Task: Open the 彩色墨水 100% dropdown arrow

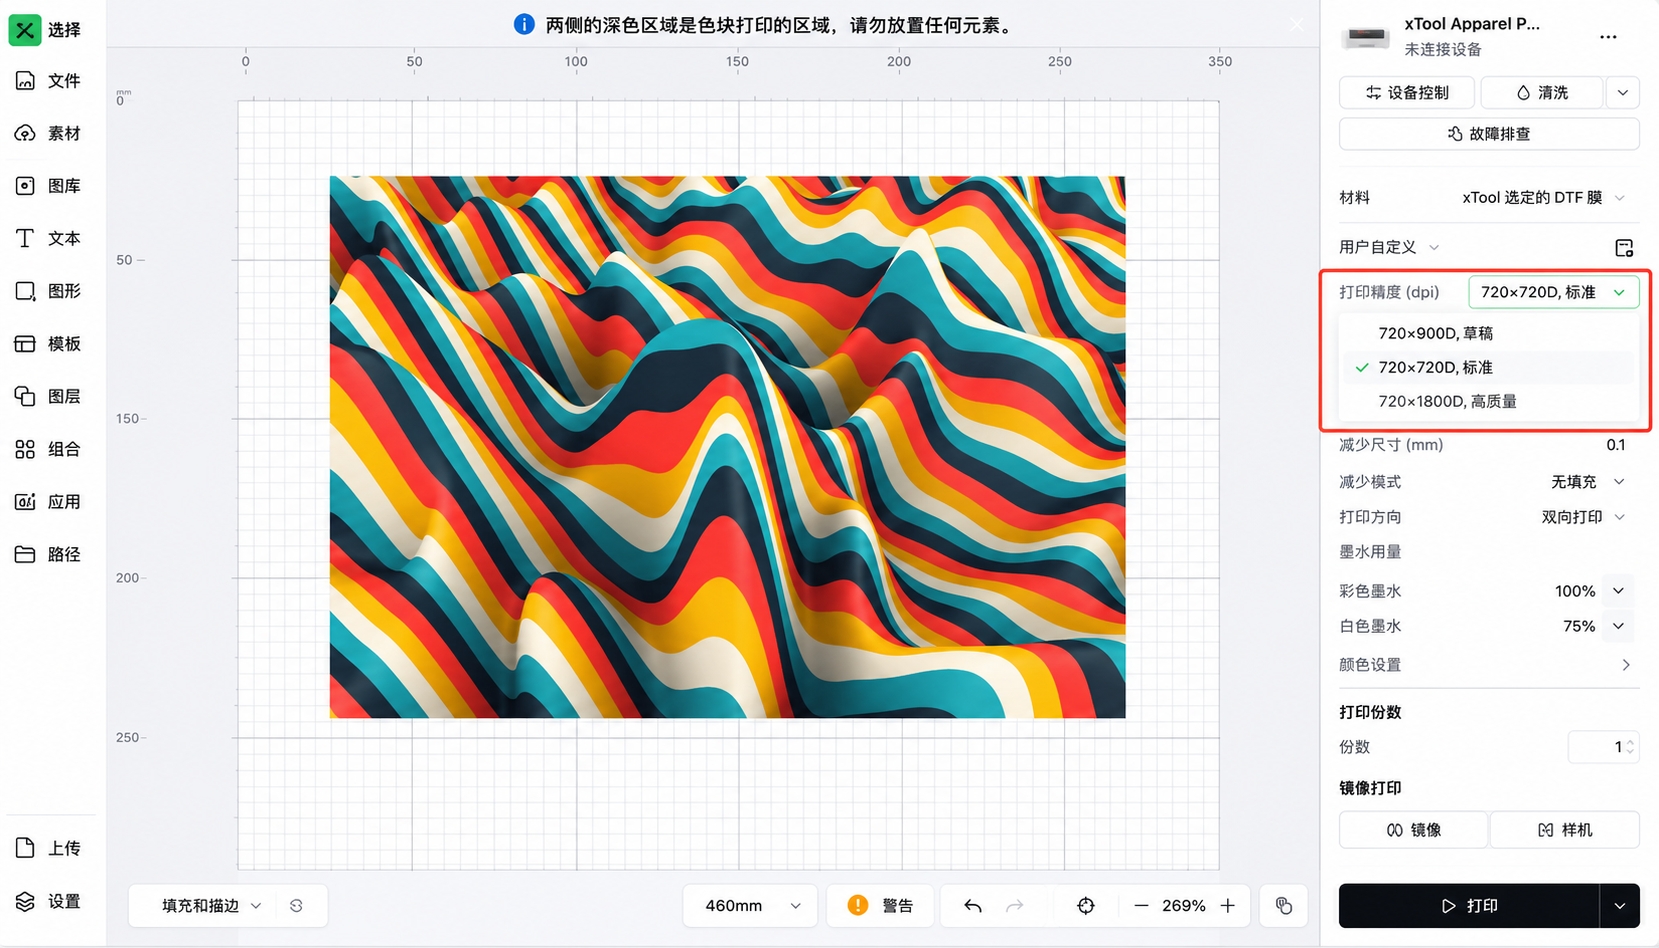Action: click(x=1618, y=591)
